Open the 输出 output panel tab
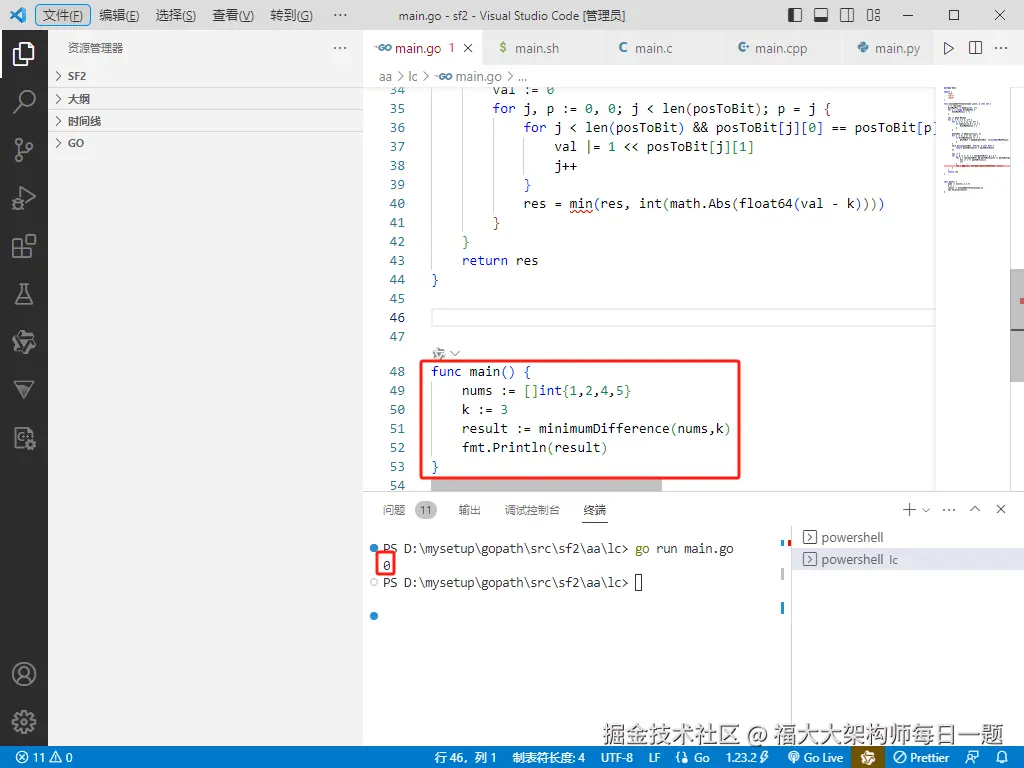Viewport: 1024px width, 768px height. (470, 510)
